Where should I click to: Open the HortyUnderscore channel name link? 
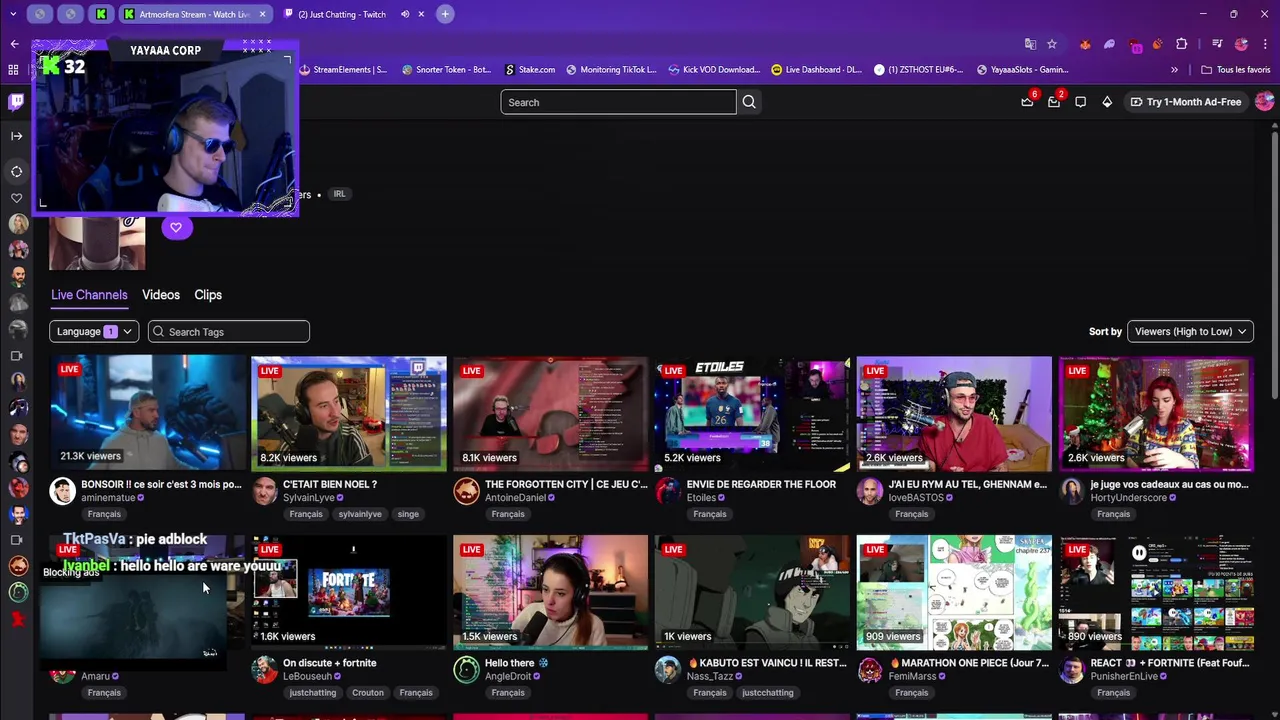click(1129, 498)
